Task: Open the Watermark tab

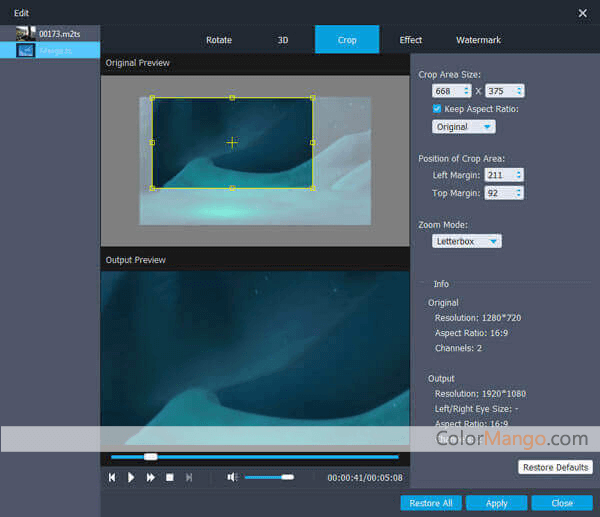Action: [478, 40]
